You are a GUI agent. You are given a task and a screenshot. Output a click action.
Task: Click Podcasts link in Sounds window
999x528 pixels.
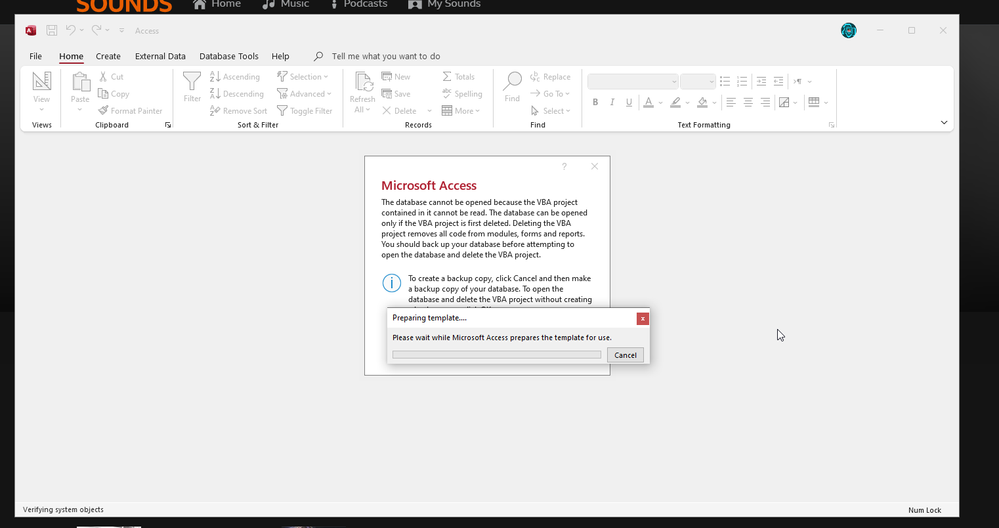[357, 4]
